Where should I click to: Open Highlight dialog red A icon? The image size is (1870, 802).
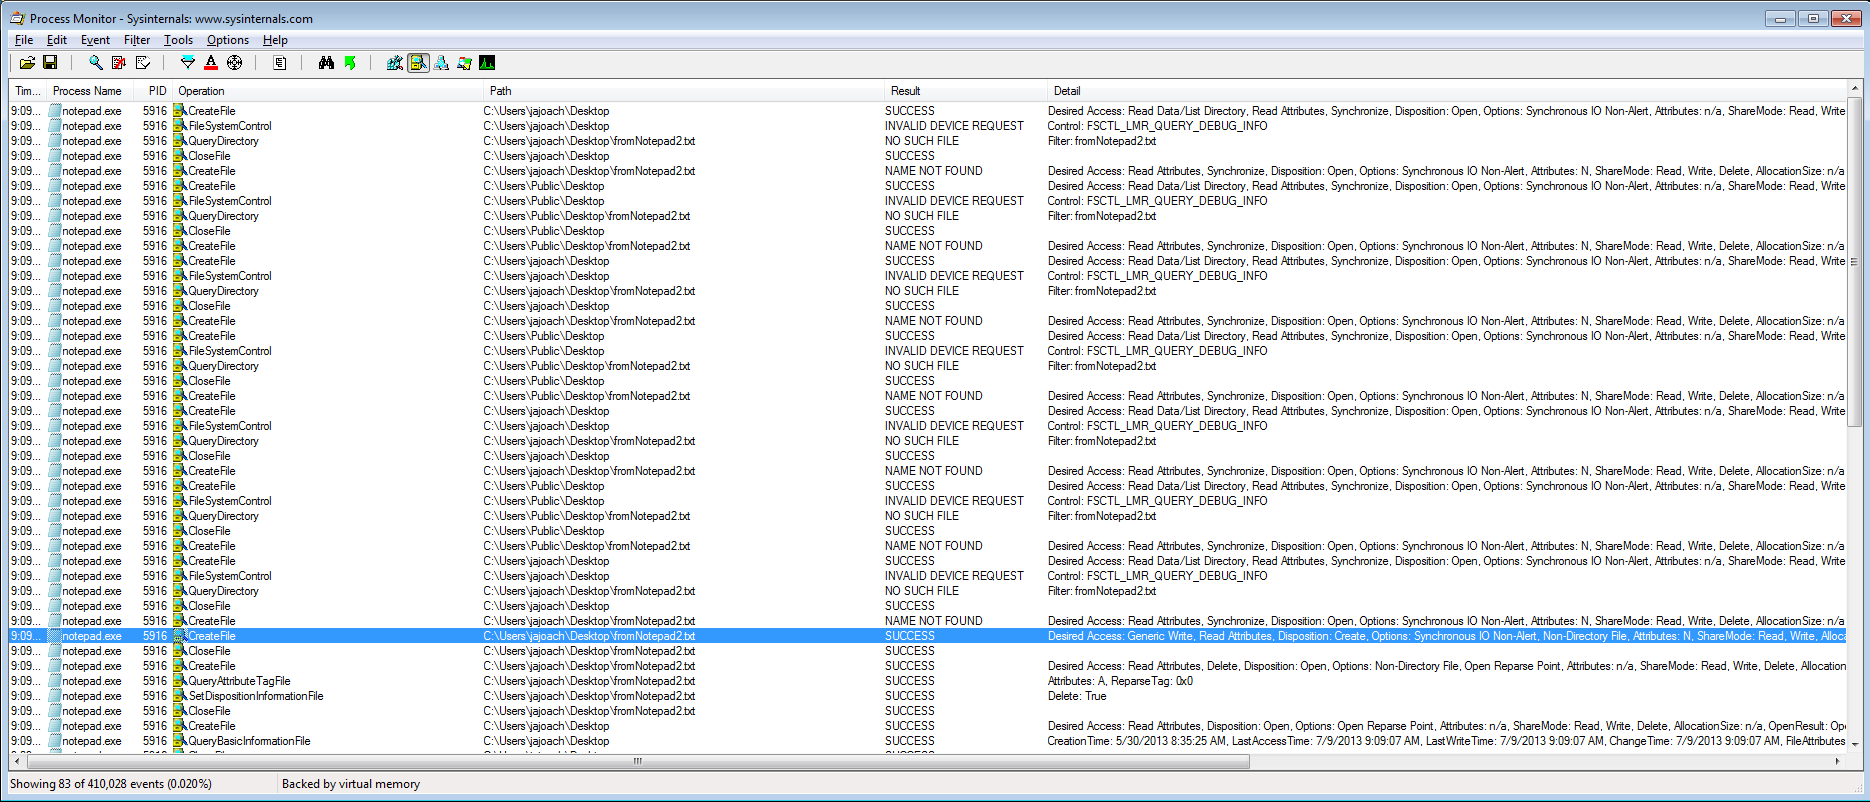(211, 63)
